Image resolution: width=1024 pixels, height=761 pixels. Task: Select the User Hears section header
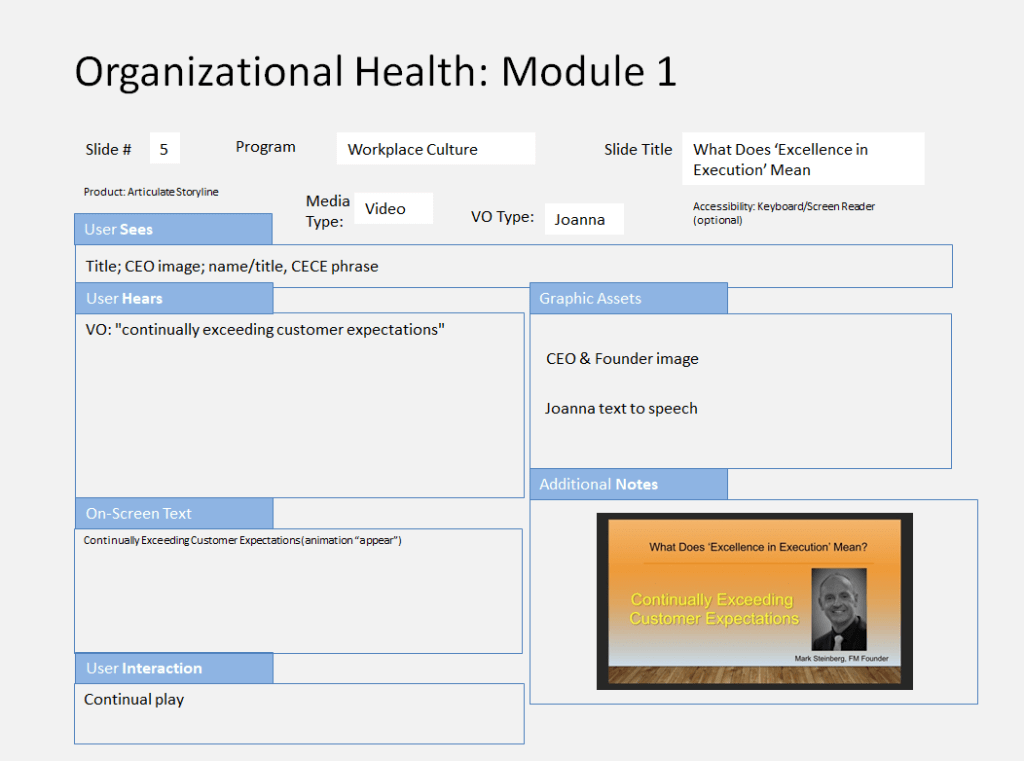[173, 298]
